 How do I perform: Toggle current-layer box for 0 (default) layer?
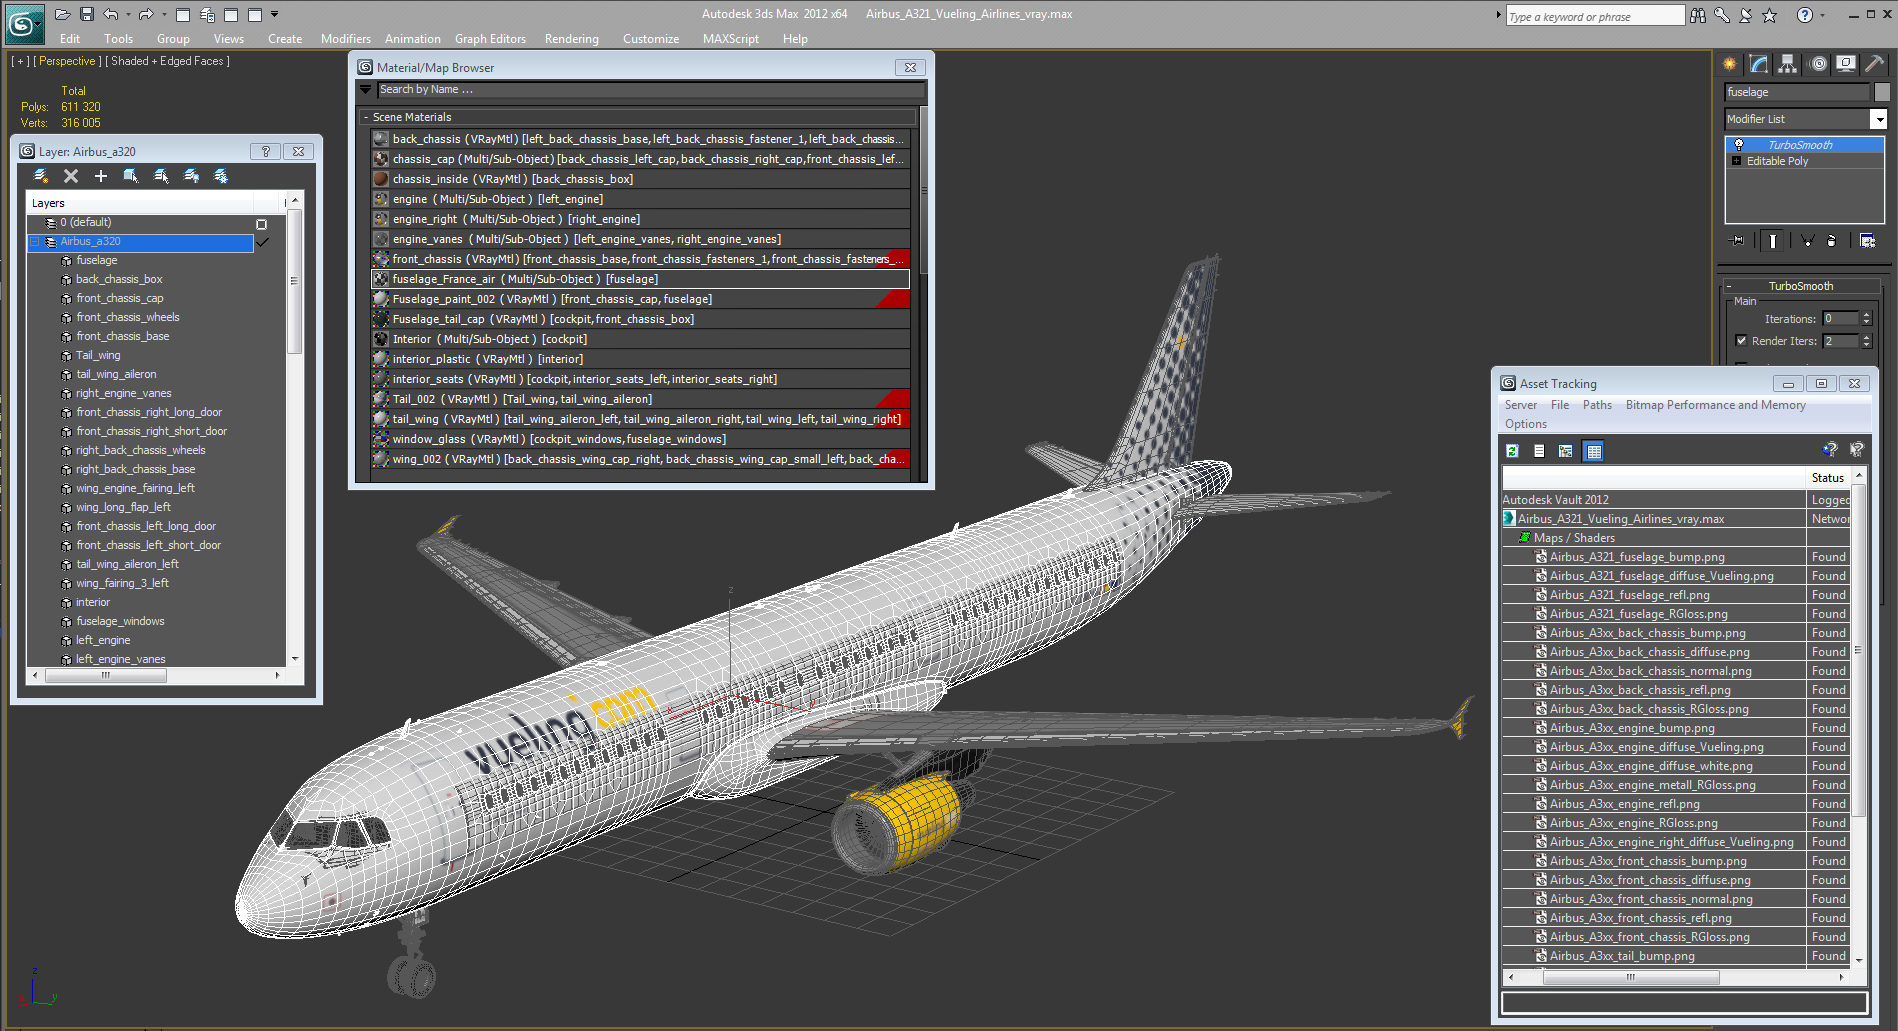pos(262,224)
